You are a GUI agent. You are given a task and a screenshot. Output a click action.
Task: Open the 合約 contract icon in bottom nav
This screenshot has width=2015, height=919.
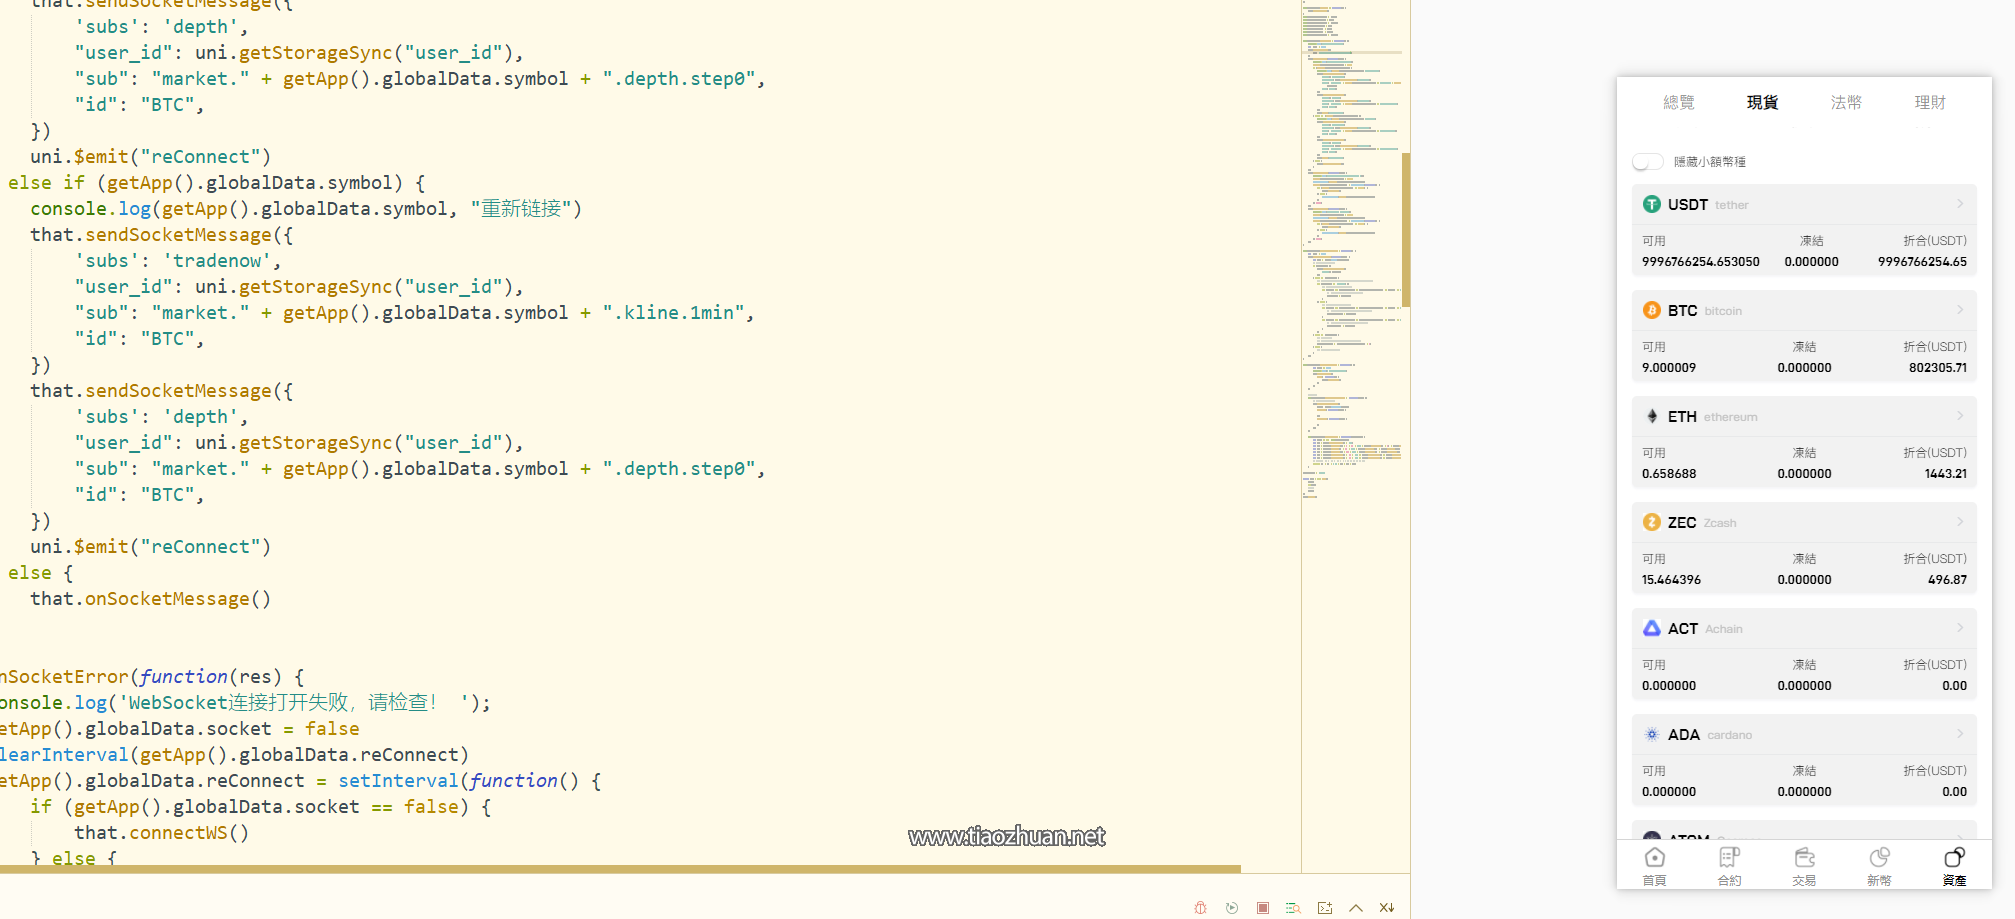point(1729,865)
